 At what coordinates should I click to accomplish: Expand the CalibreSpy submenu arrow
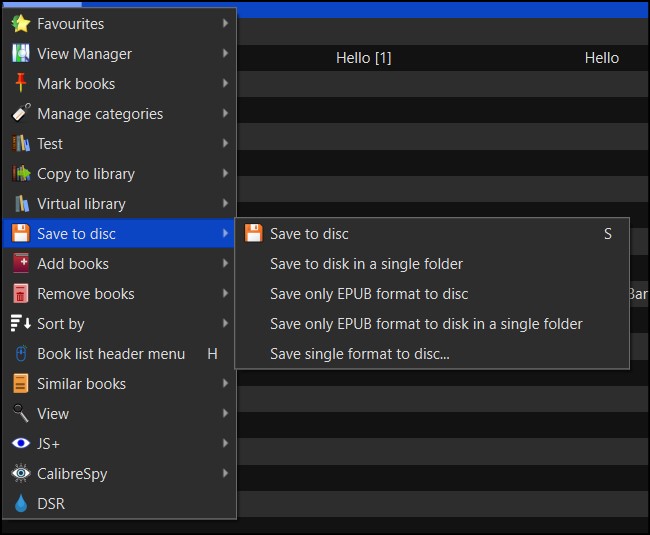coord(226,474)
